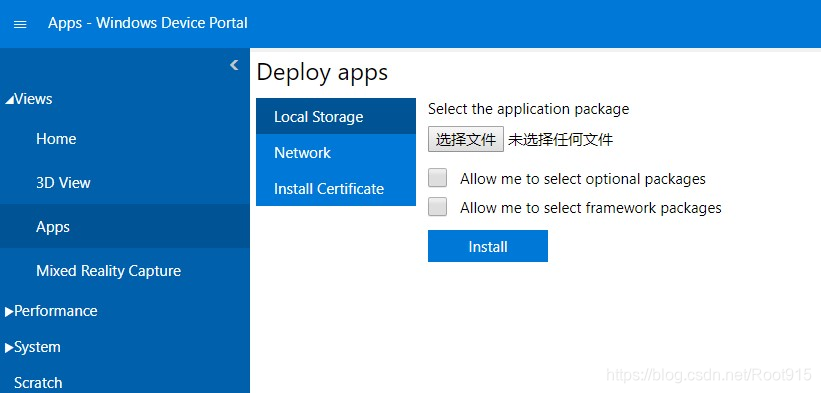
Task: Click 'Select the application package' label
Action: [528, 109]
